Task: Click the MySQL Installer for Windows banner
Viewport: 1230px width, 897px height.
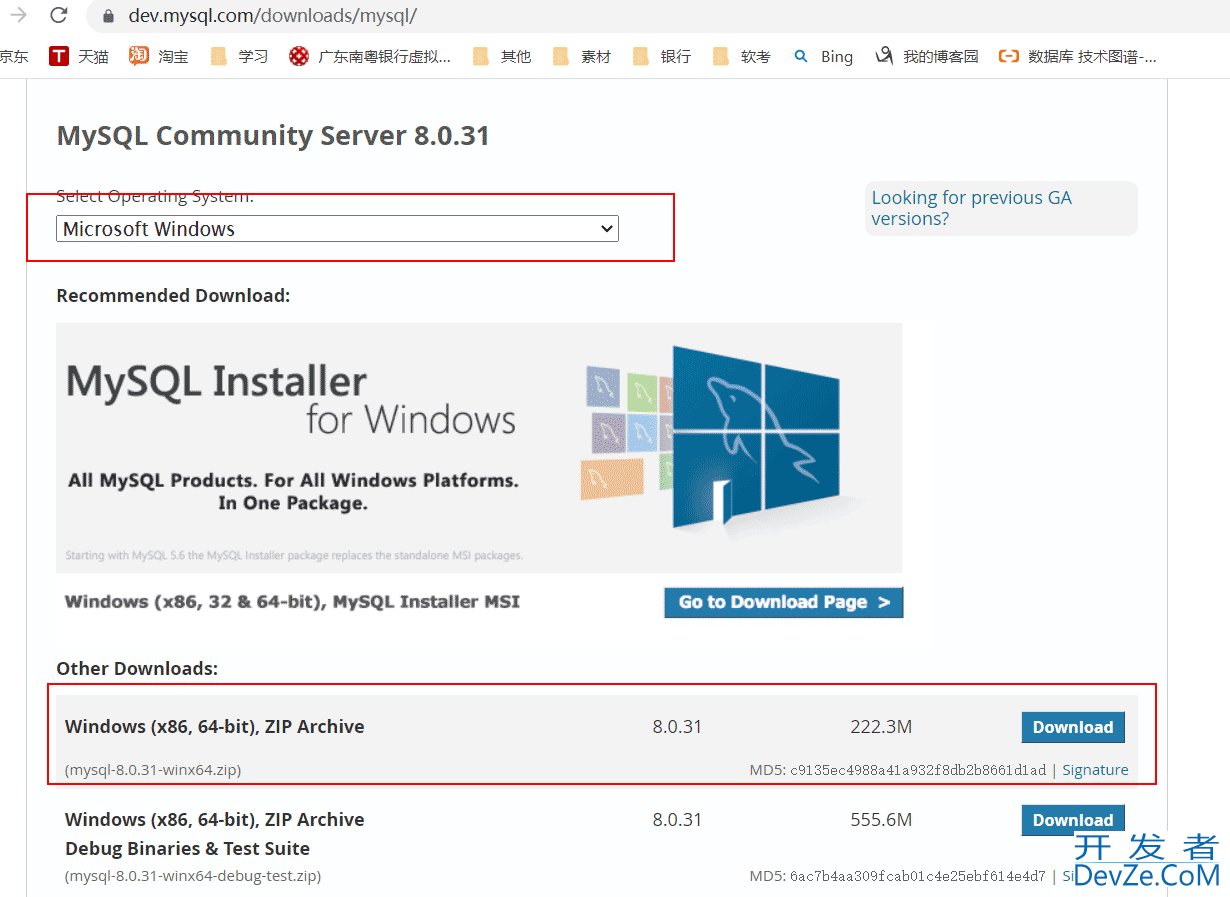Action: click(479, 447)
